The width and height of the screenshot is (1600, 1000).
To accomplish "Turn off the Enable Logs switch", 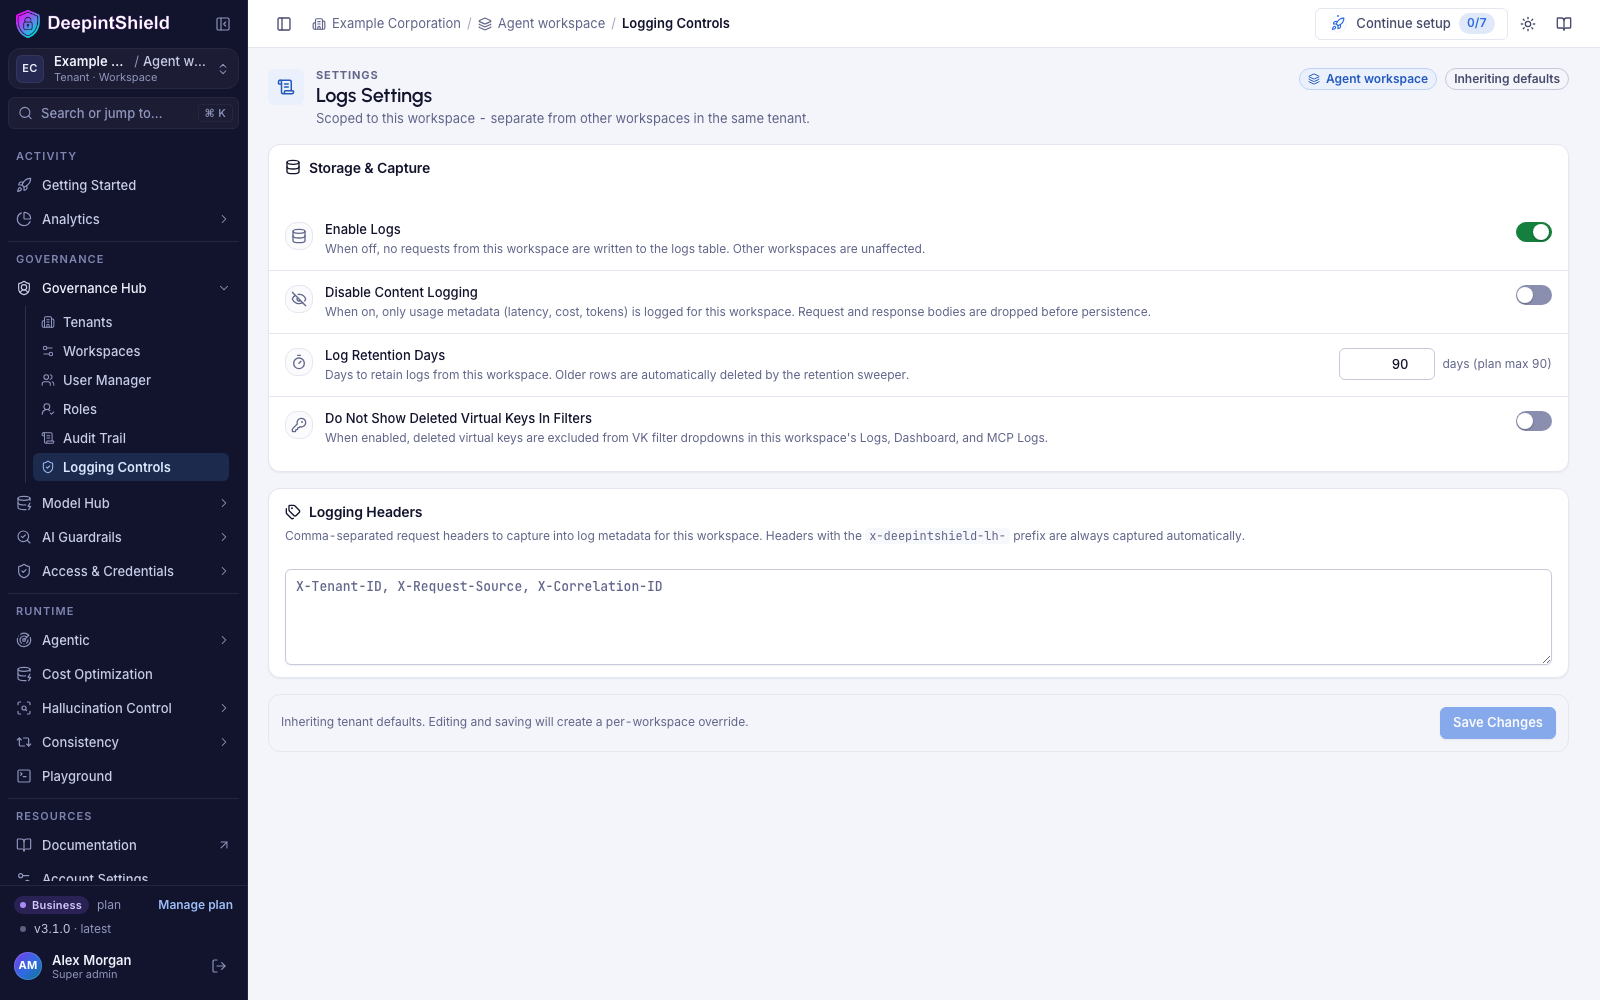I will click(x=1533, y=232).
